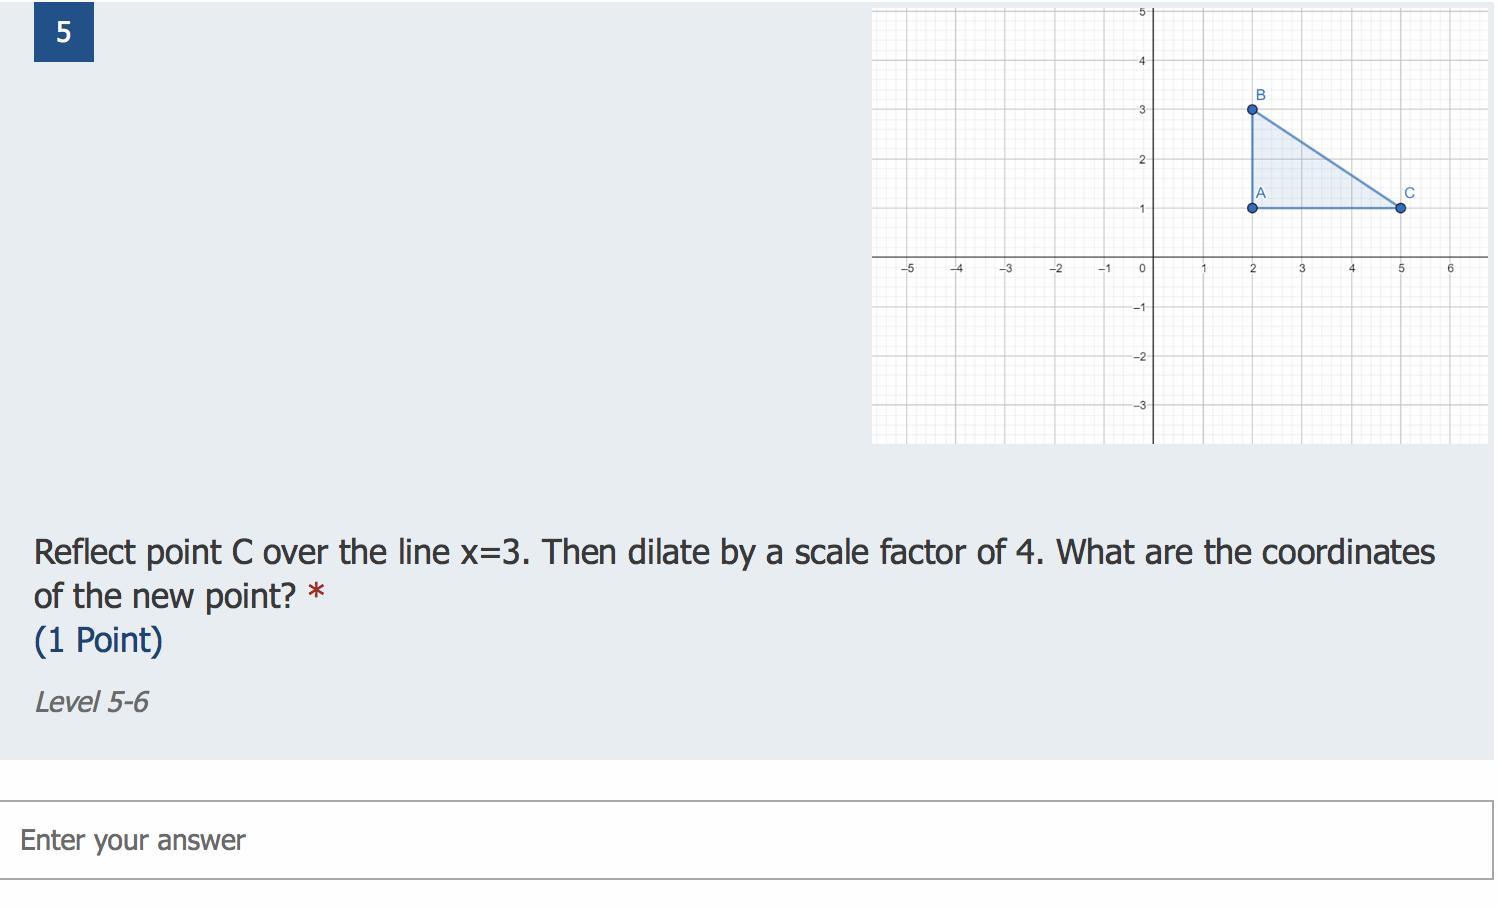The image size is (1498, 908).
Task: Click the y-axis label -3 on the graph
Action: (1140, 405)
